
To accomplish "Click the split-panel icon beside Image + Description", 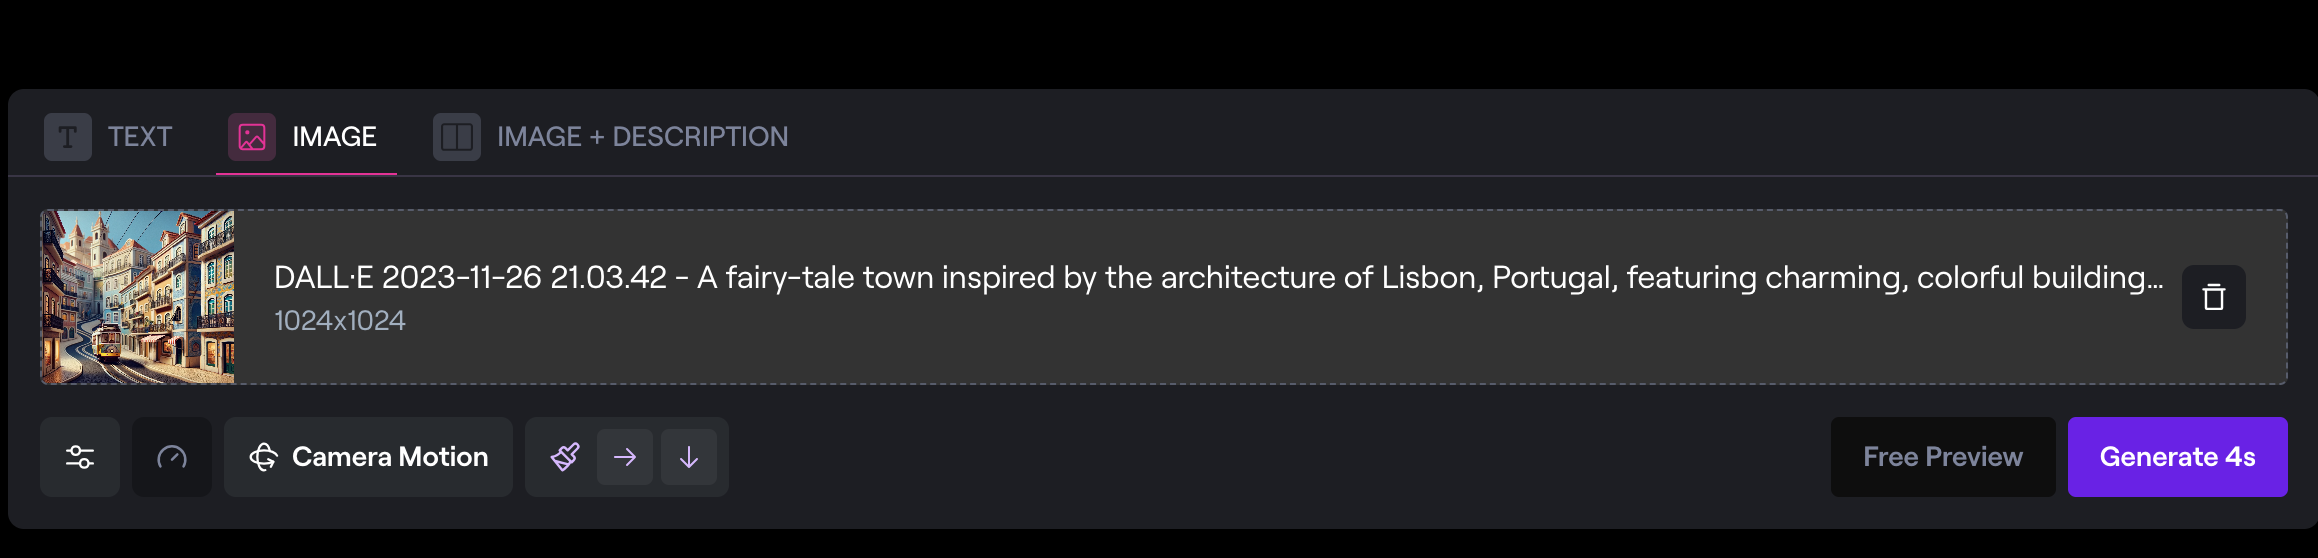I will [457, 137].
